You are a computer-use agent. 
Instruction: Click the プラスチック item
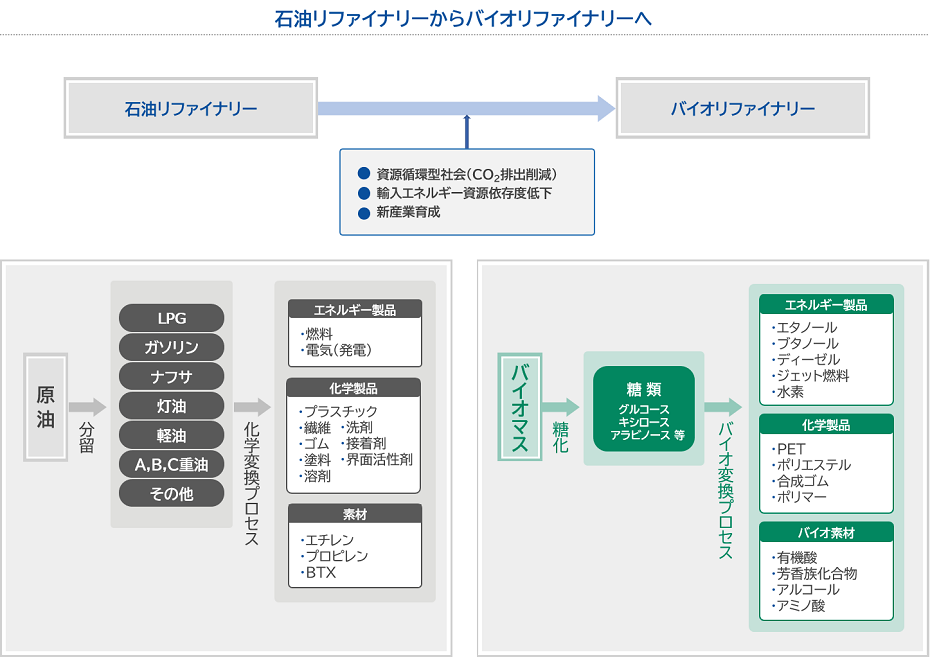(339, 411)
